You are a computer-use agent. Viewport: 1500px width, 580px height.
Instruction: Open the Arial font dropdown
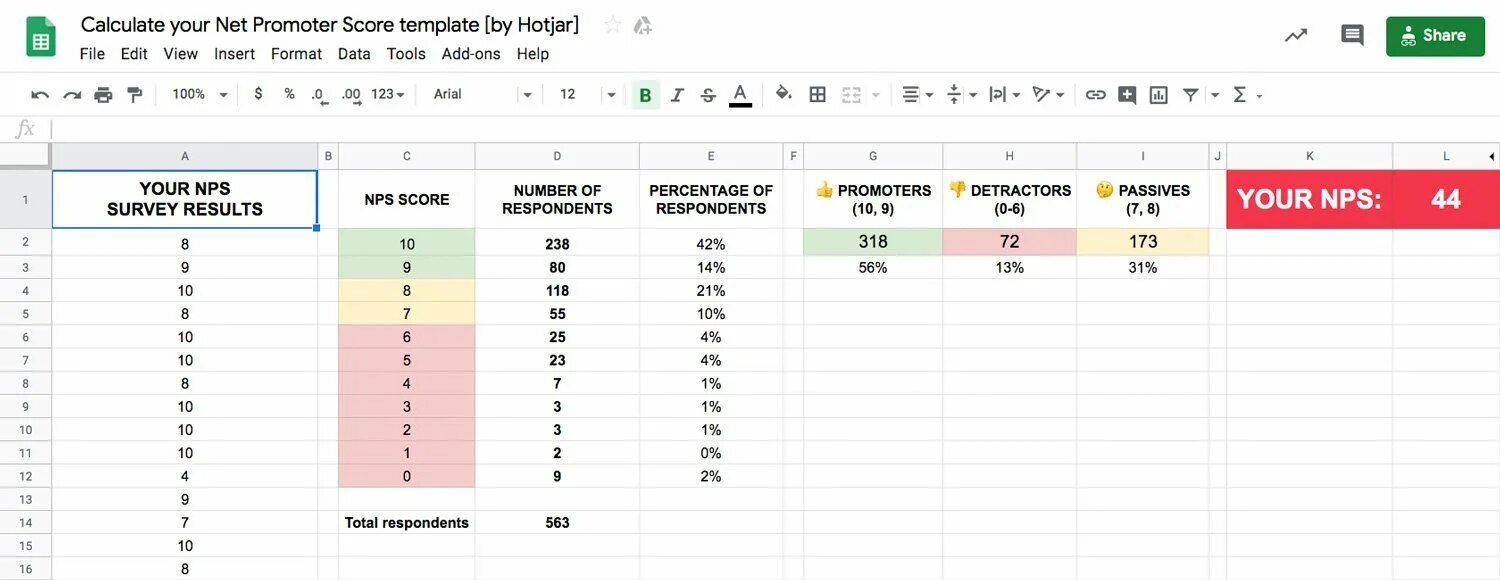[482, 94]
